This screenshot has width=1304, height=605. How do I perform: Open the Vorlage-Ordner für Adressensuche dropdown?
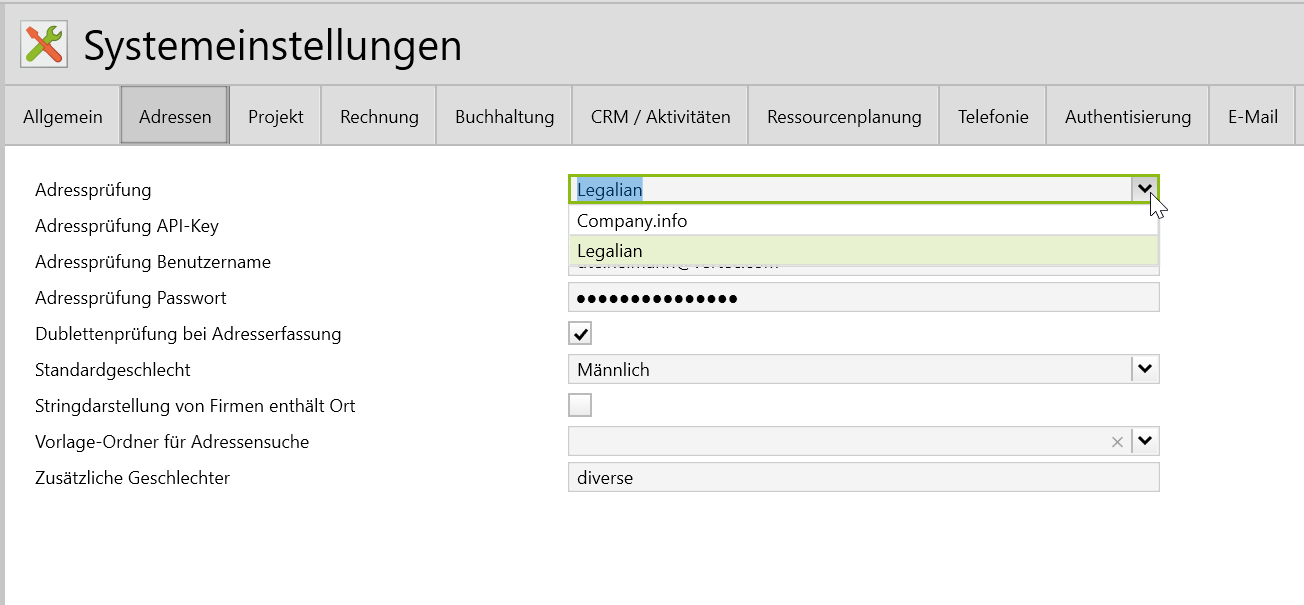(x=1145, y=441)
